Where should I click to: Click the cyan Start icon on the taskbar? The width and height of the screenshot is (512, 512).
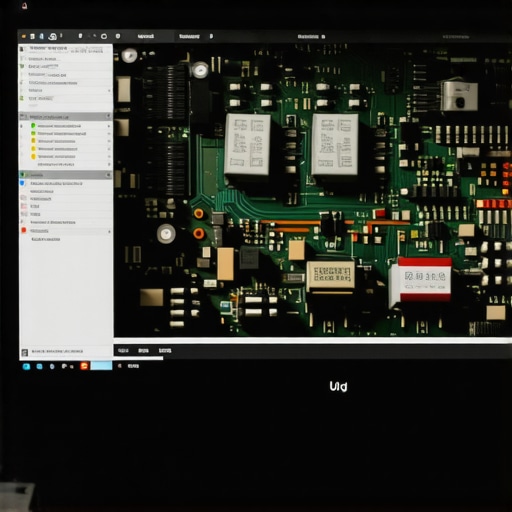26,367
